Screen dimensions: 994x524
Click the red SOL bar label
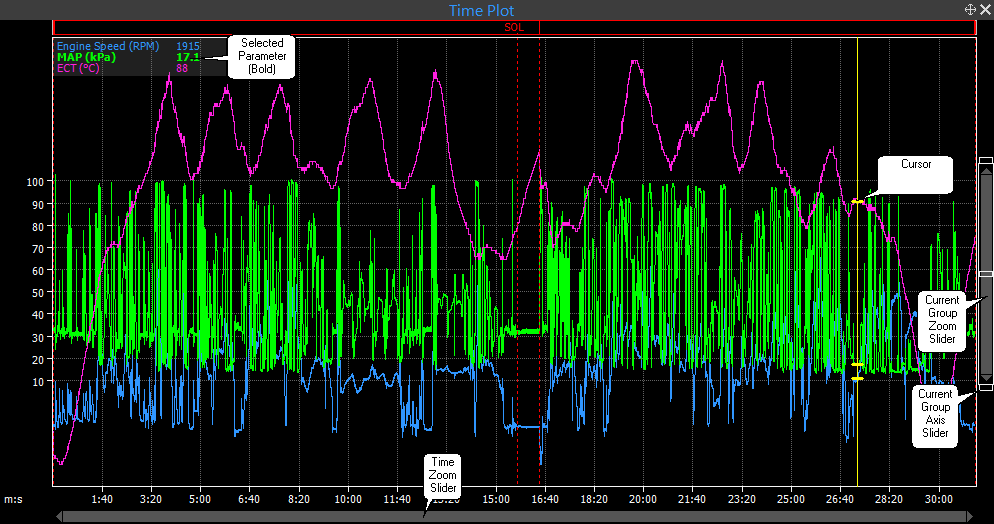tap(514, 28)
